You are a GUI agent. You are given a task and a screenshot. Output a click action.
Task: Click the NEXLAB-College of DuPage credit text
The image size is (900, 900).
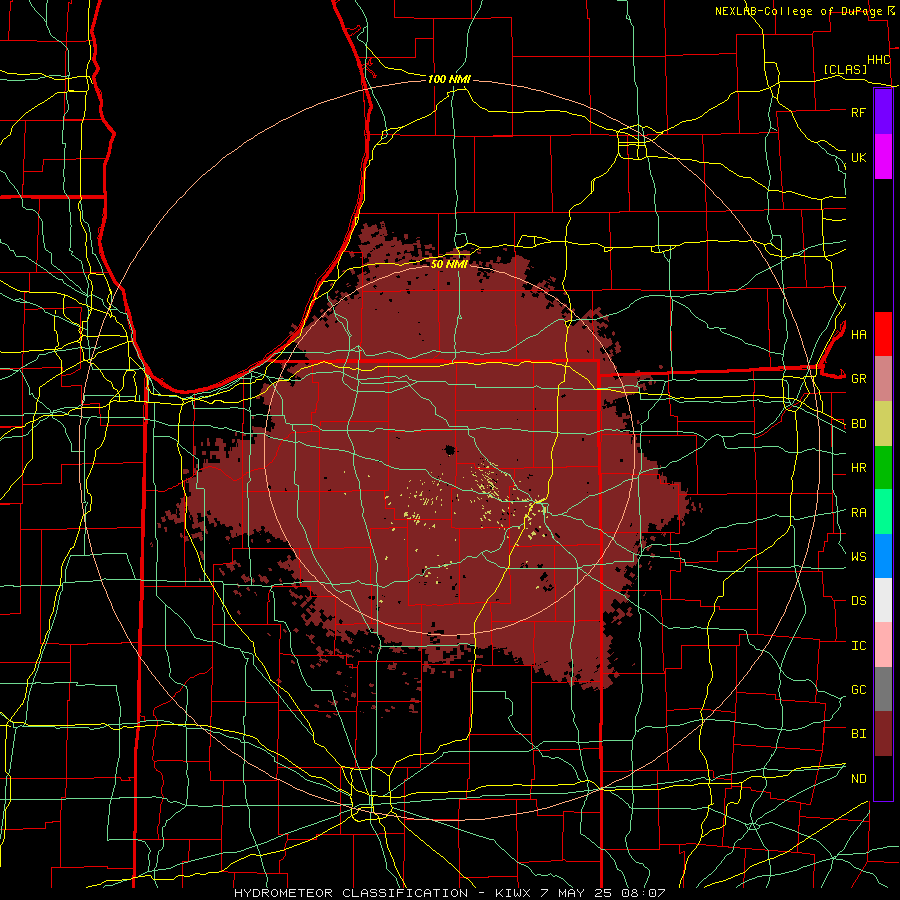[x=800, y=11]
